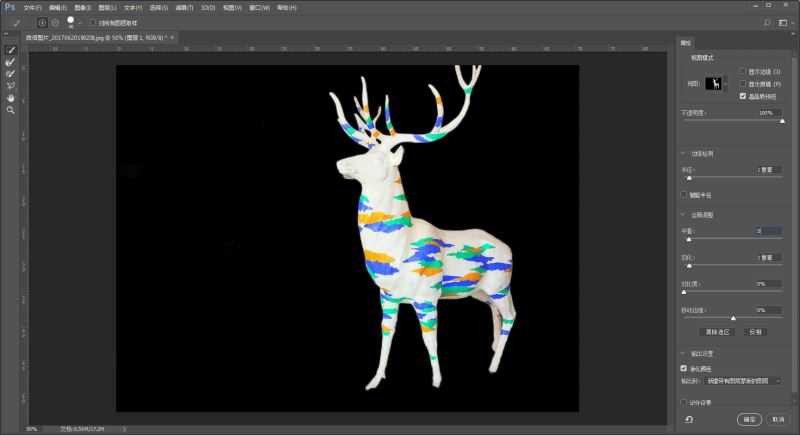Toggle the Smart Radius checkbox
The width and height of the screenshot is (800, 435).
pos(682,194)
